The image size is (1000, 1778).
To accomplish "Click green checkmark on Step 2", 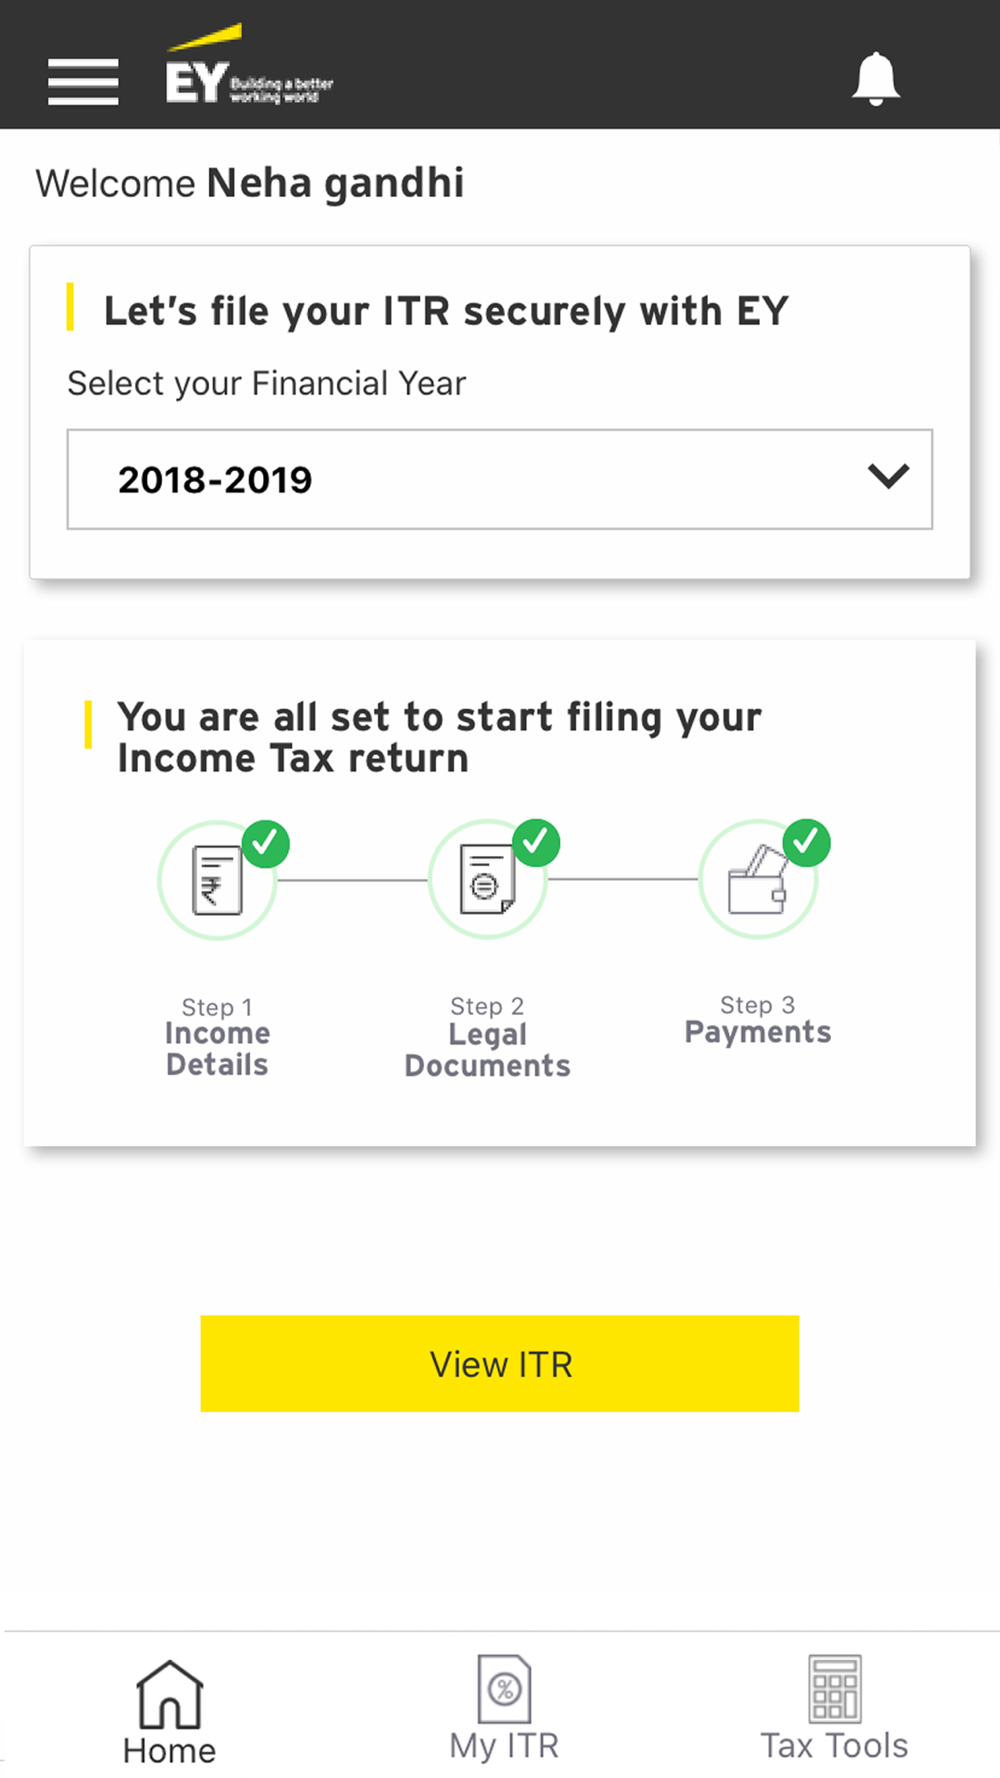I will coord(536,843).
